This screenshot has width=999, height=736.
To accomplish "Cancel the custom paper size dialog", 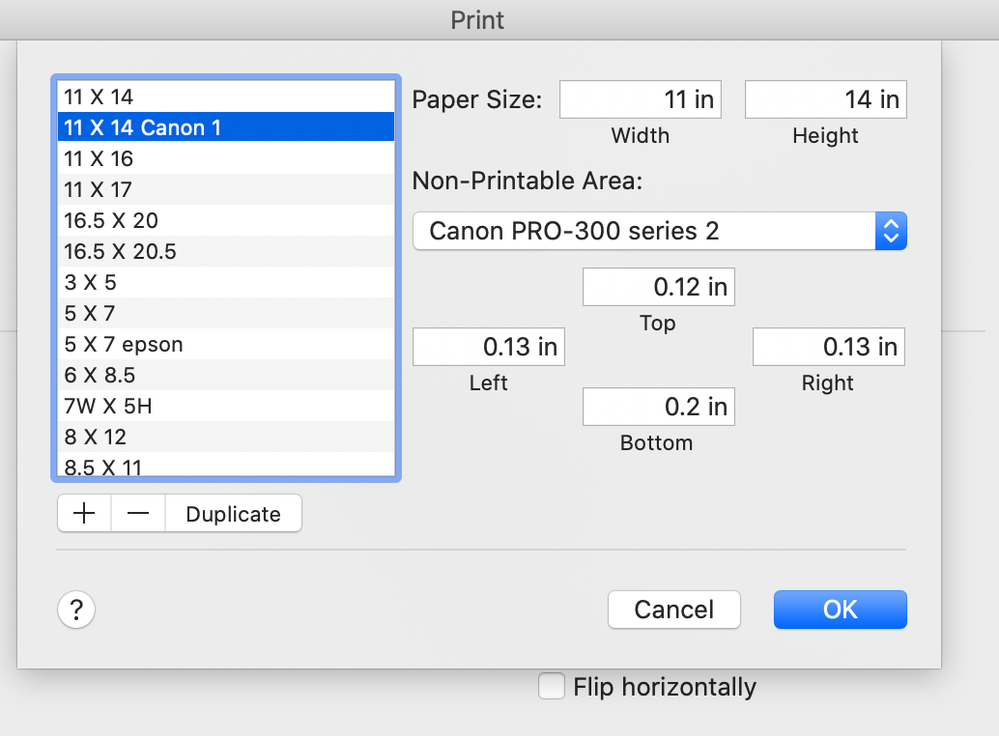I will point(674,609).
